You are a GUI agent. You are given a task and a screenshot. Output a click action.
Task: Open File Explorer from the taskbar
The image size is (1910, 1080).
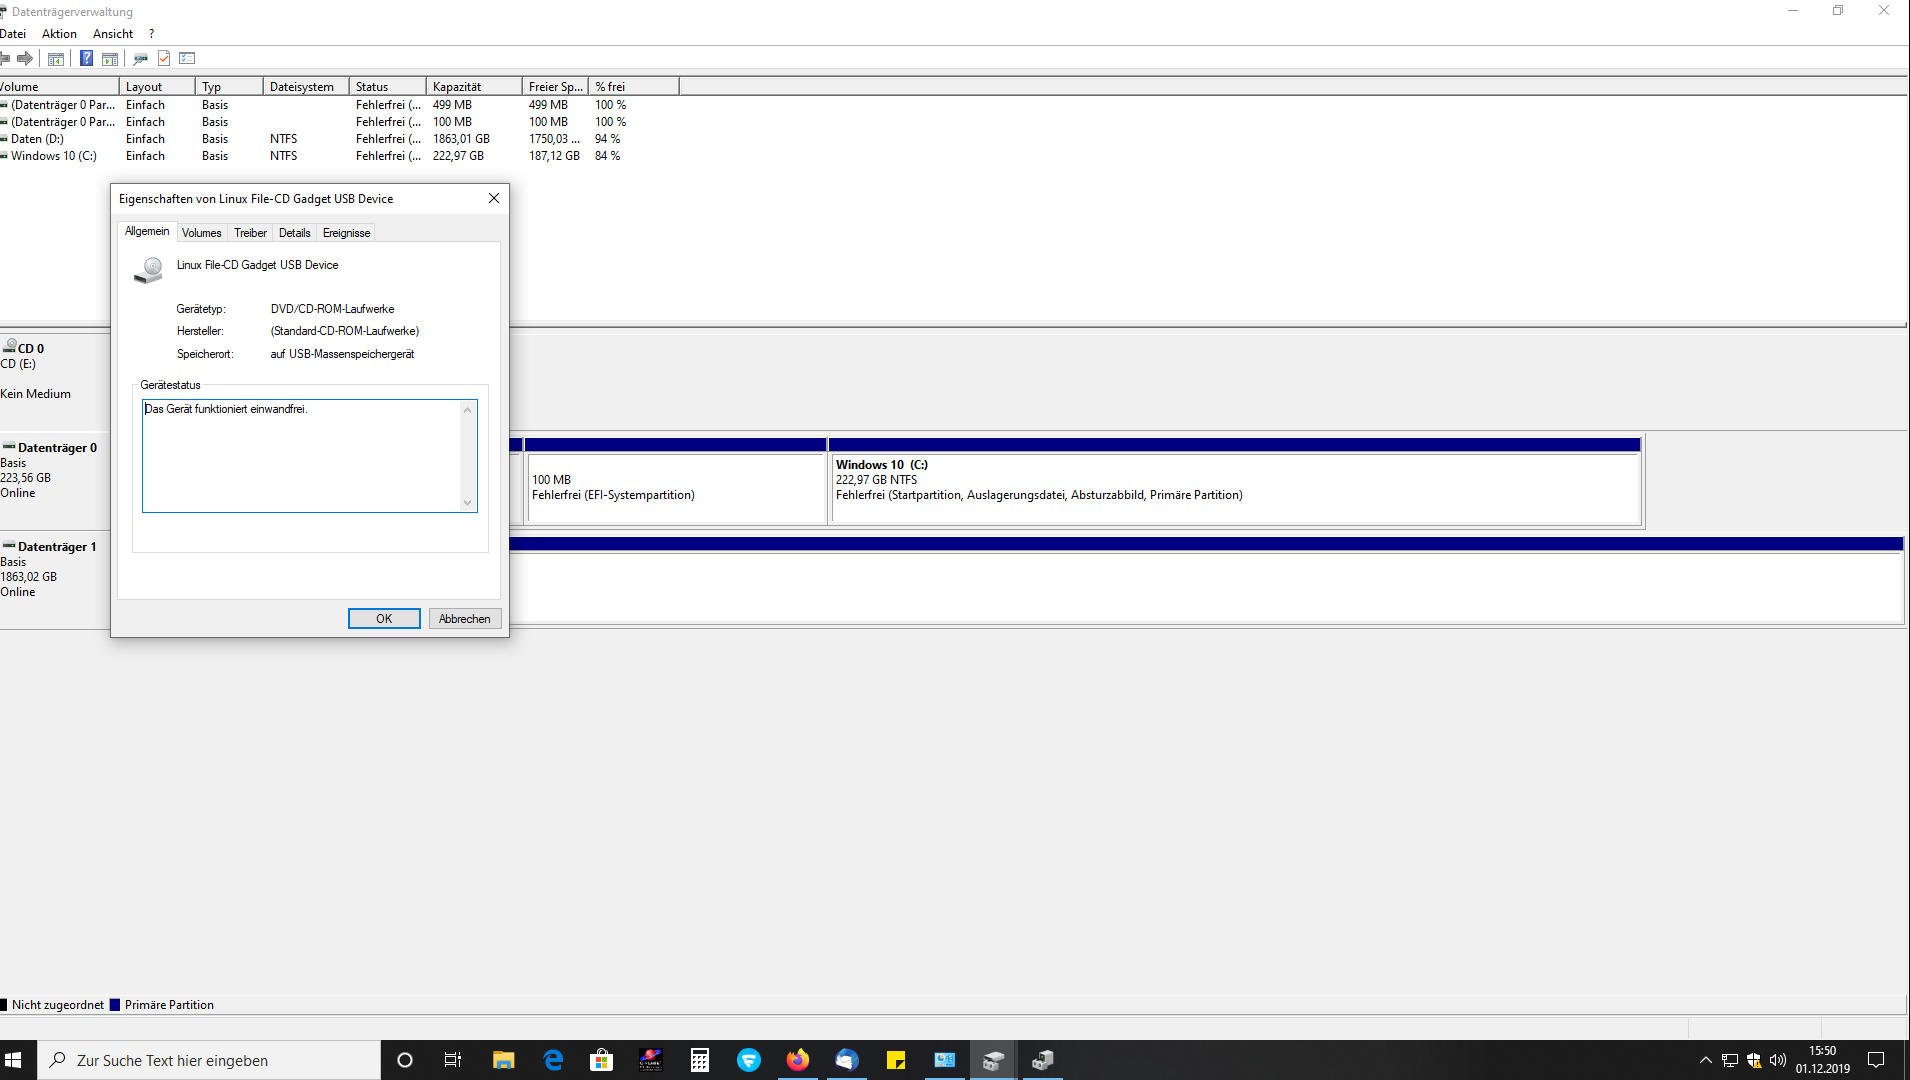[x=503, y=1060]
